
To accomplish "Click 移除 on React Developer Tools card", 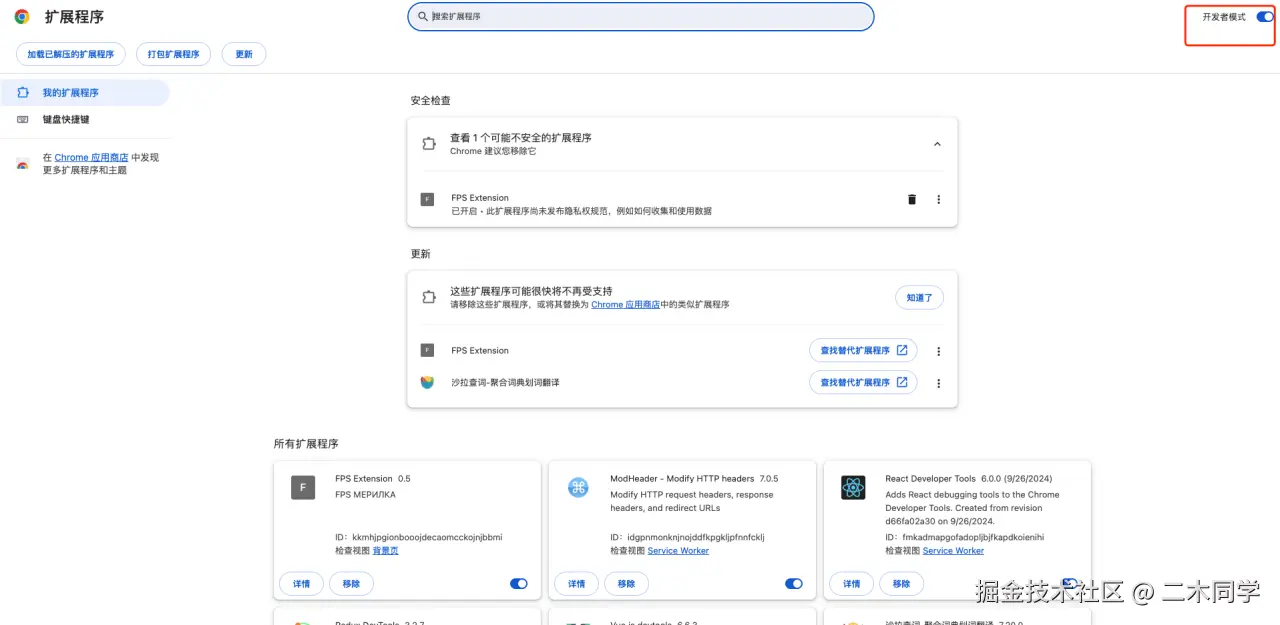I will click(901, 584).
